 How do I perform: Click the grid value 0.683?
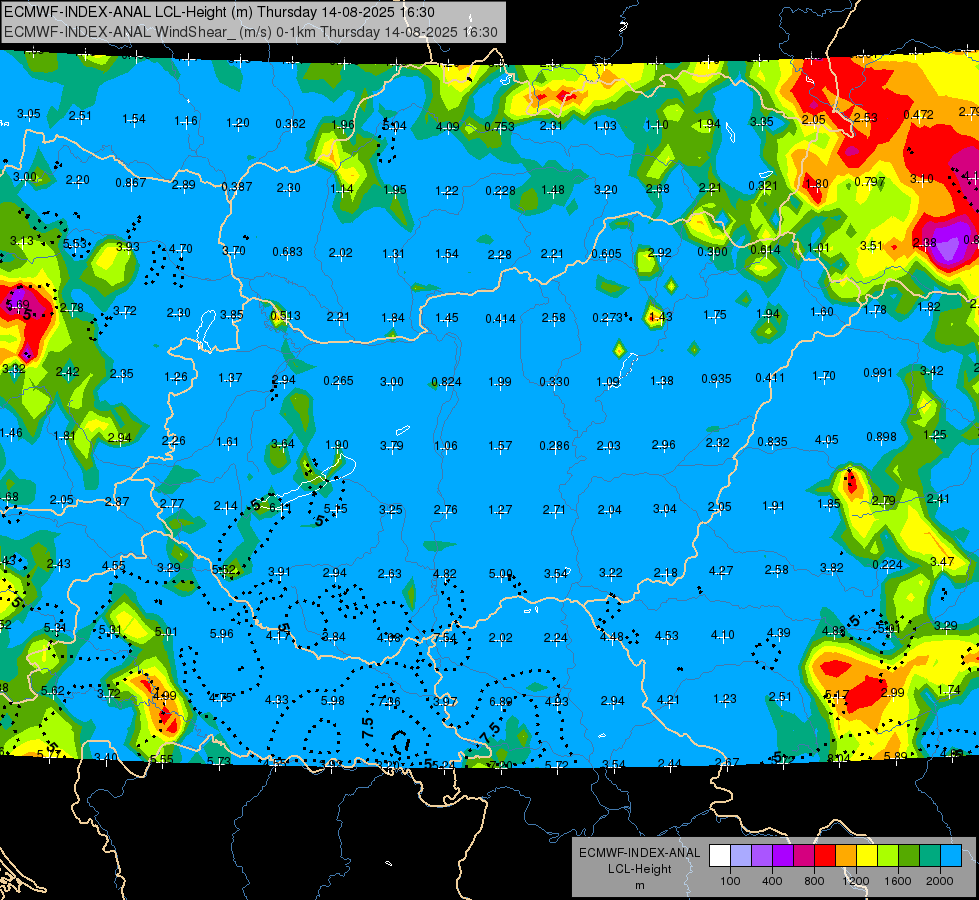coord(287,252)
